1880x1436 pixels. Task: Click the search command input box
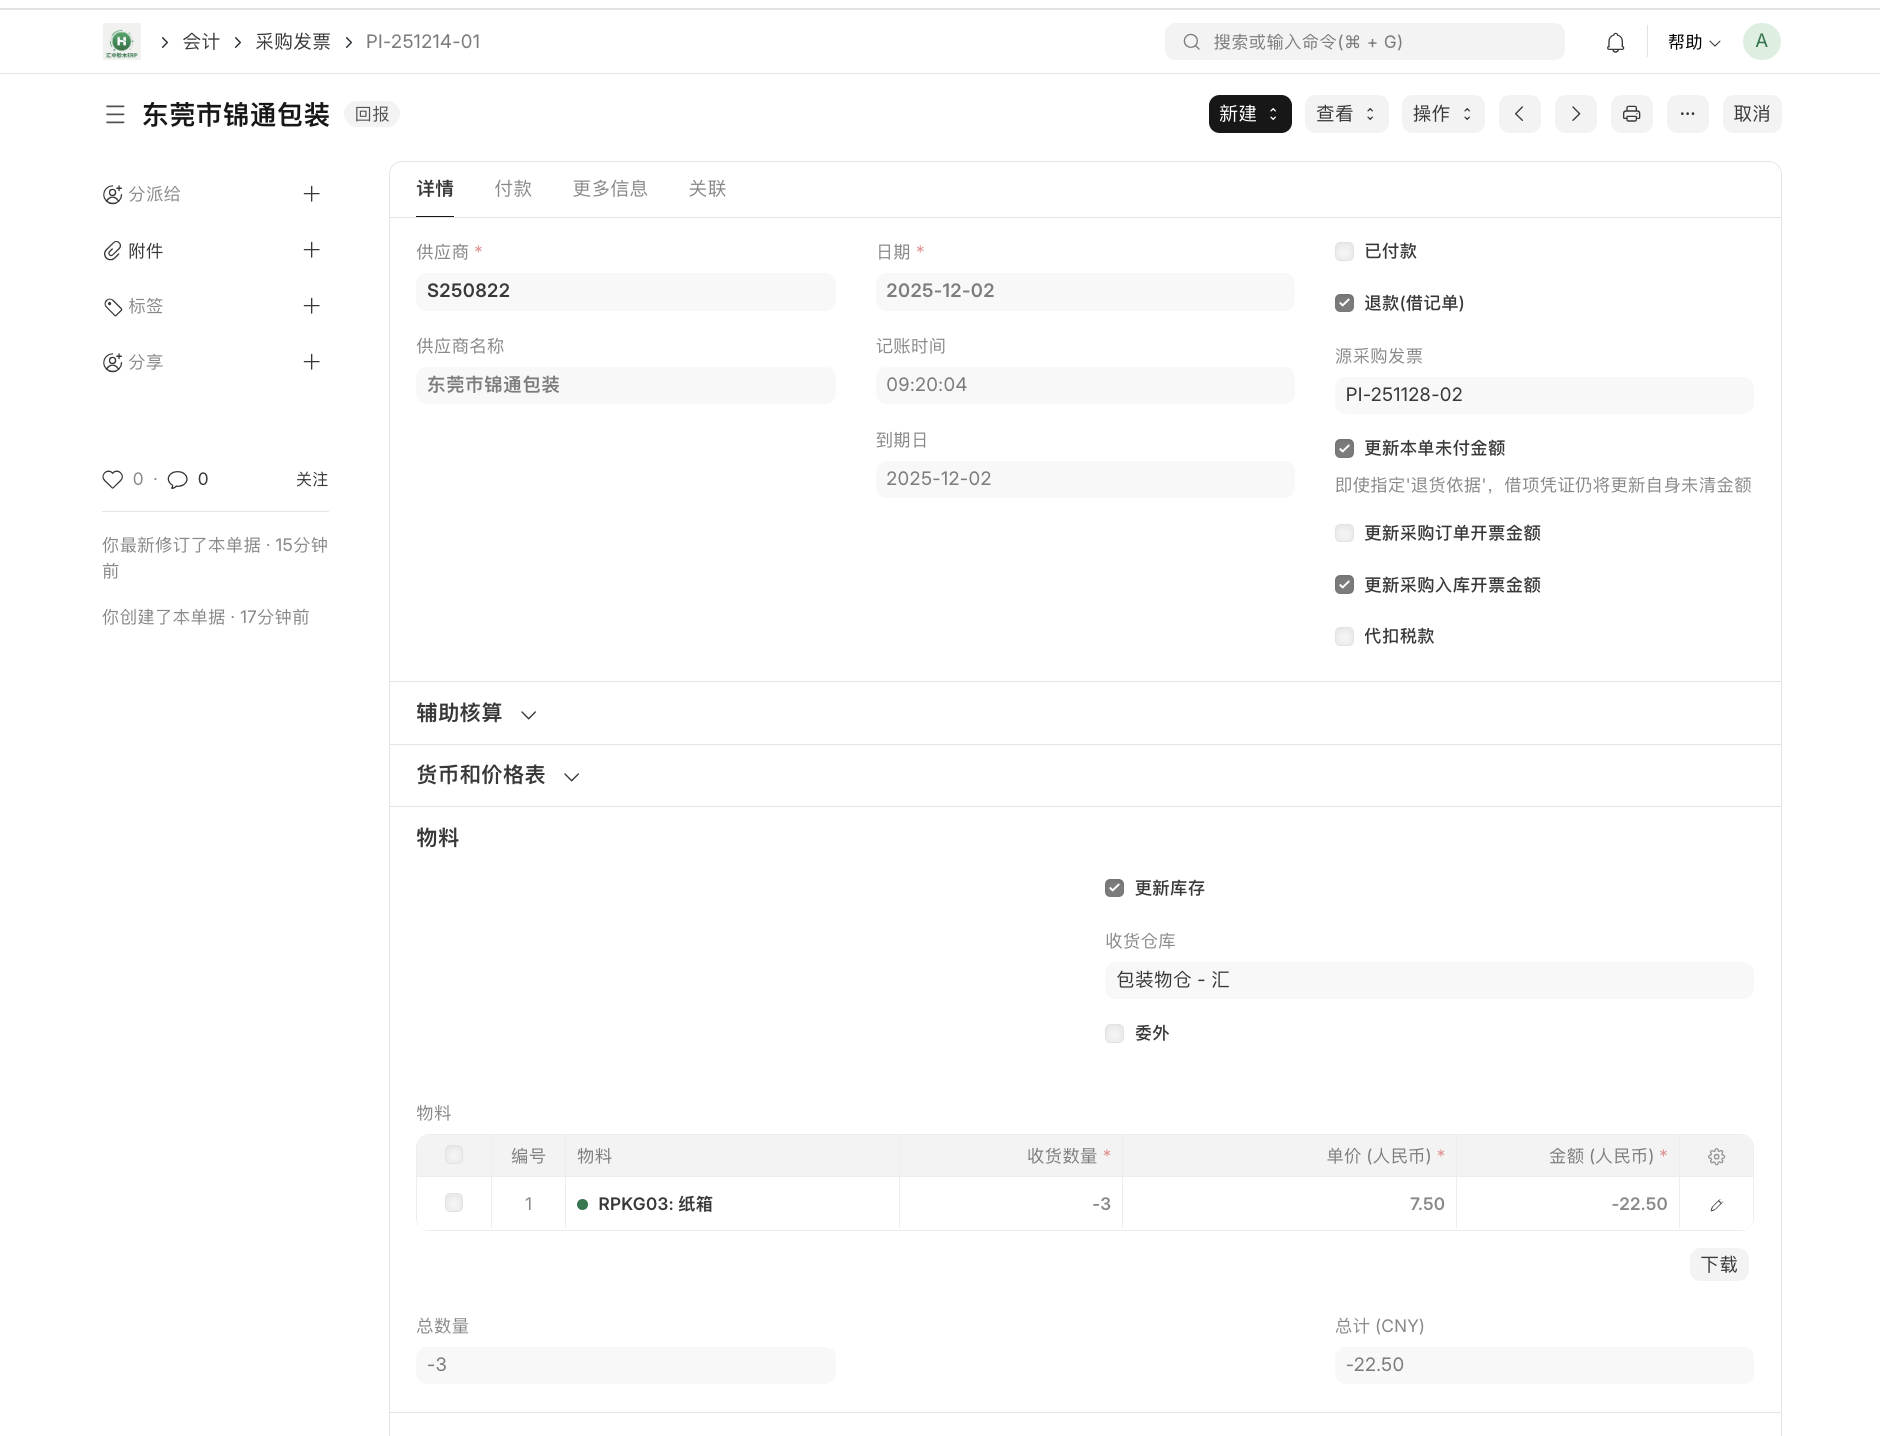click(1364, 42)
